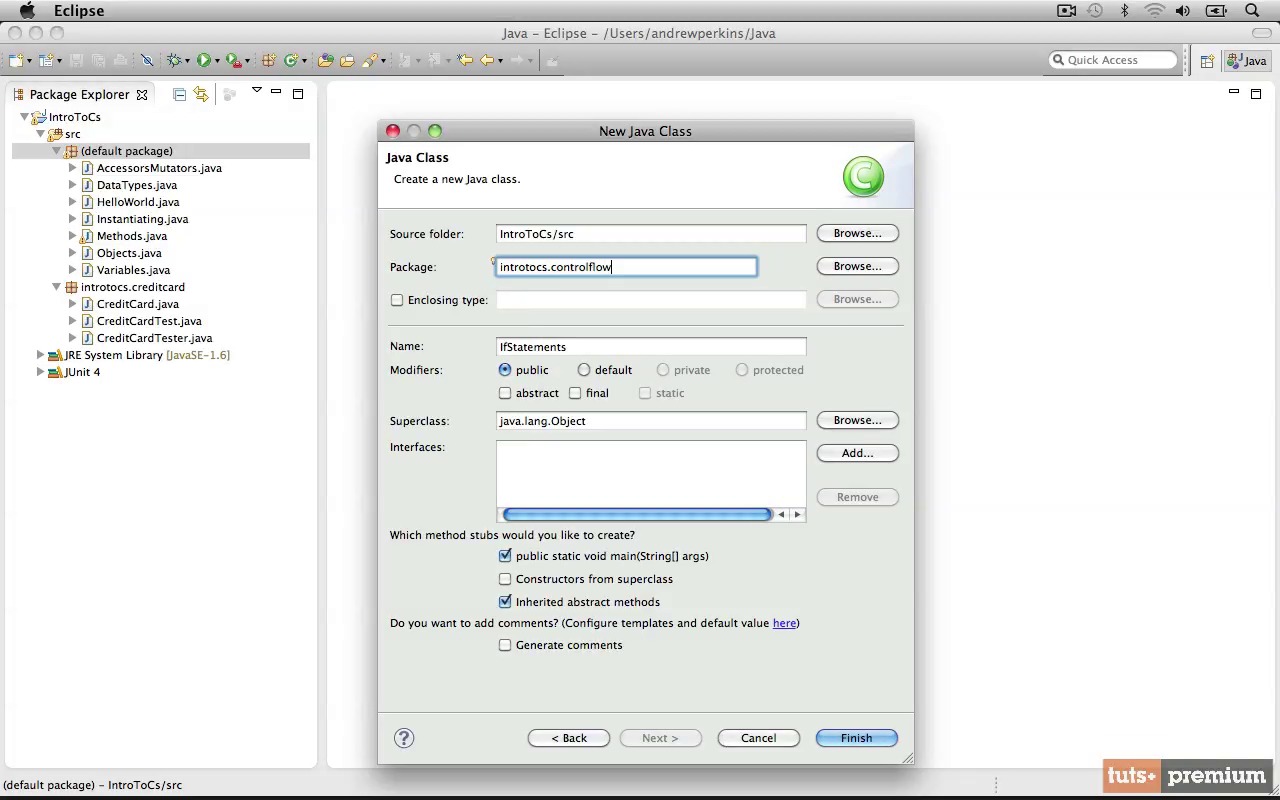Click the volume icon in menu bar
Image resolution: width=1280 pixels, height=800 pixels.
[1184, 11]
